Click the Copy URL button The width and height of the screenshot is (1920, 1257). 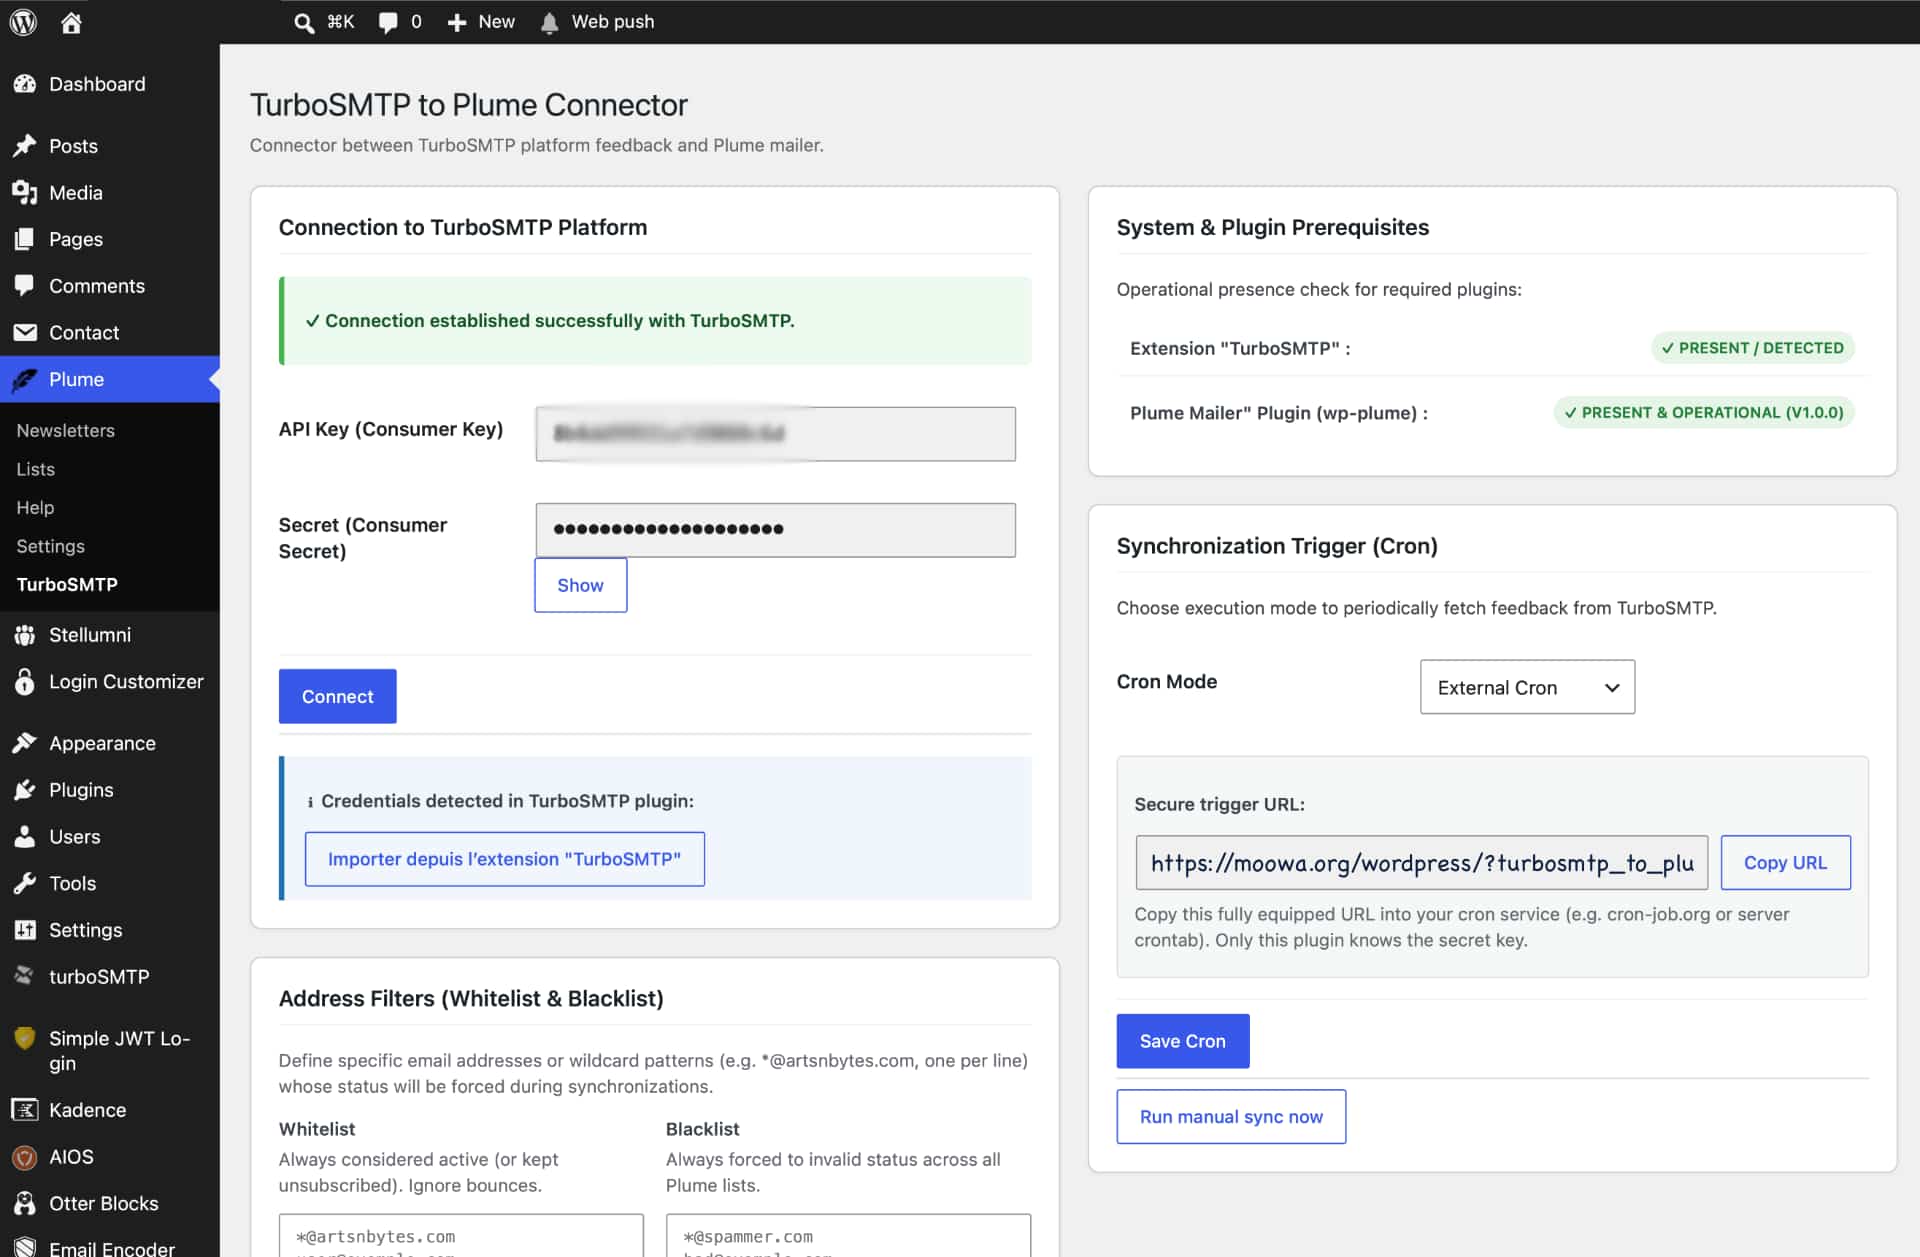[1785, 862]
